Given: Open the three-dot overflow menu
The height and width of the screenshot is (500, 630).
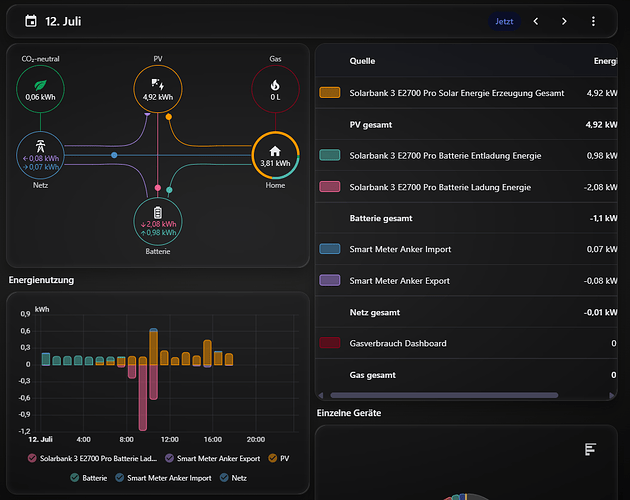Looking at the screenshot, I should click(593, 21).
